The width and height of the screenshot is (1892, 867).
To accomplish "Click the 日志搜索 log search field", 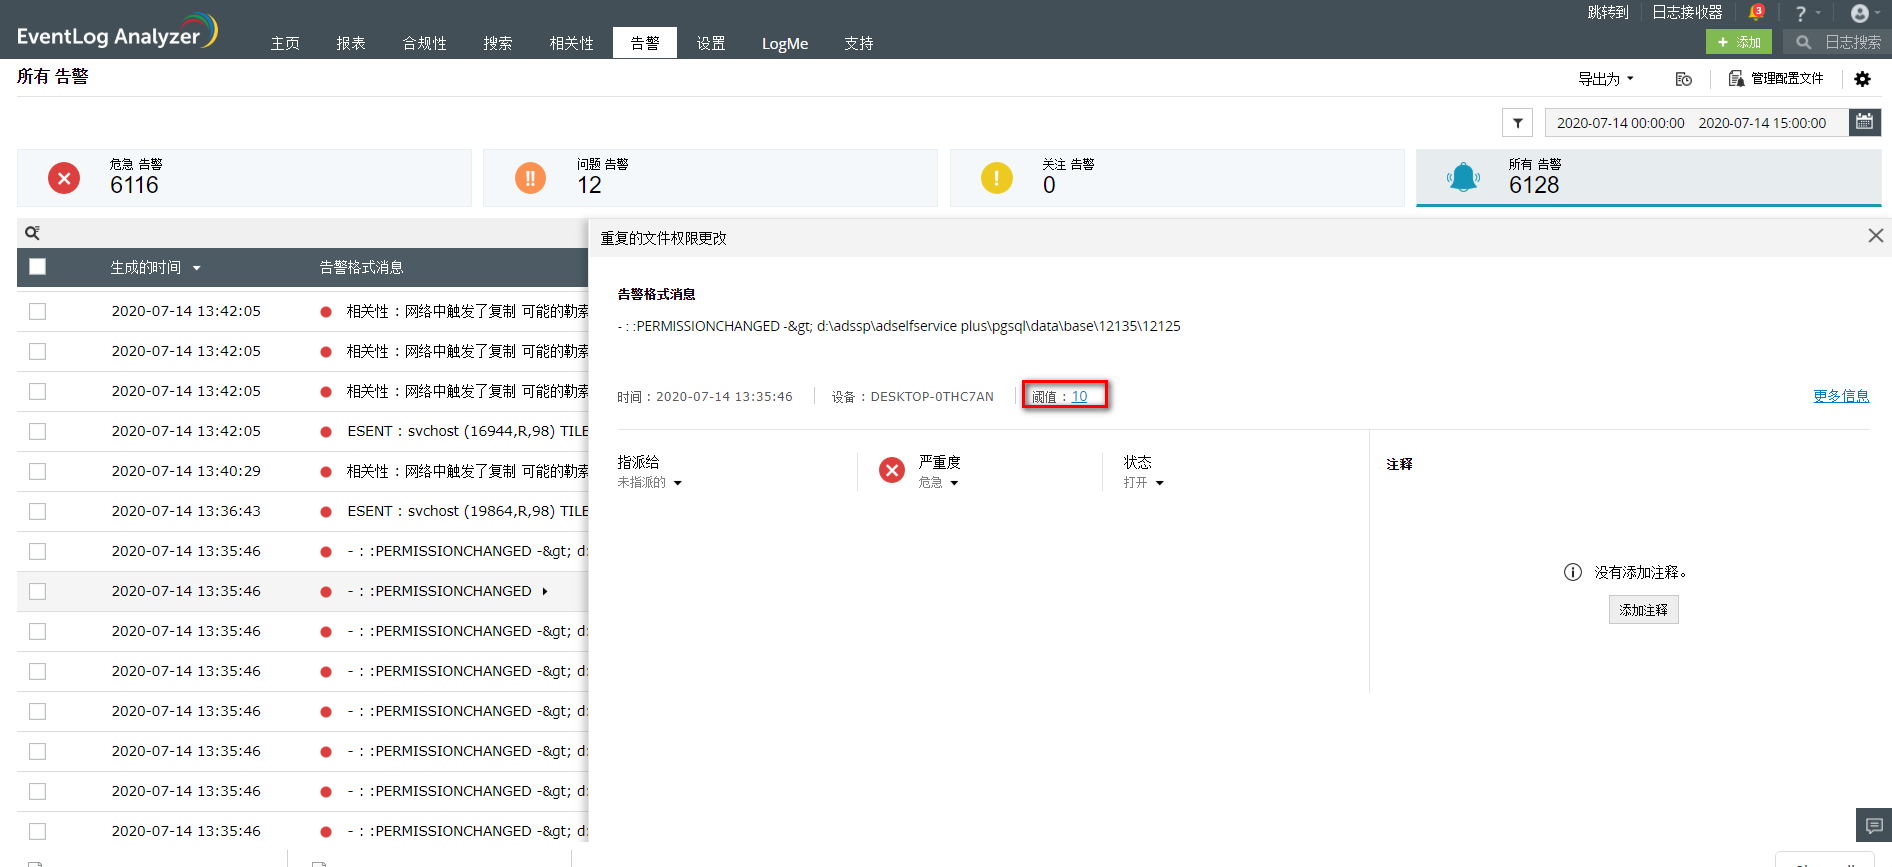I will (1852, 42).
